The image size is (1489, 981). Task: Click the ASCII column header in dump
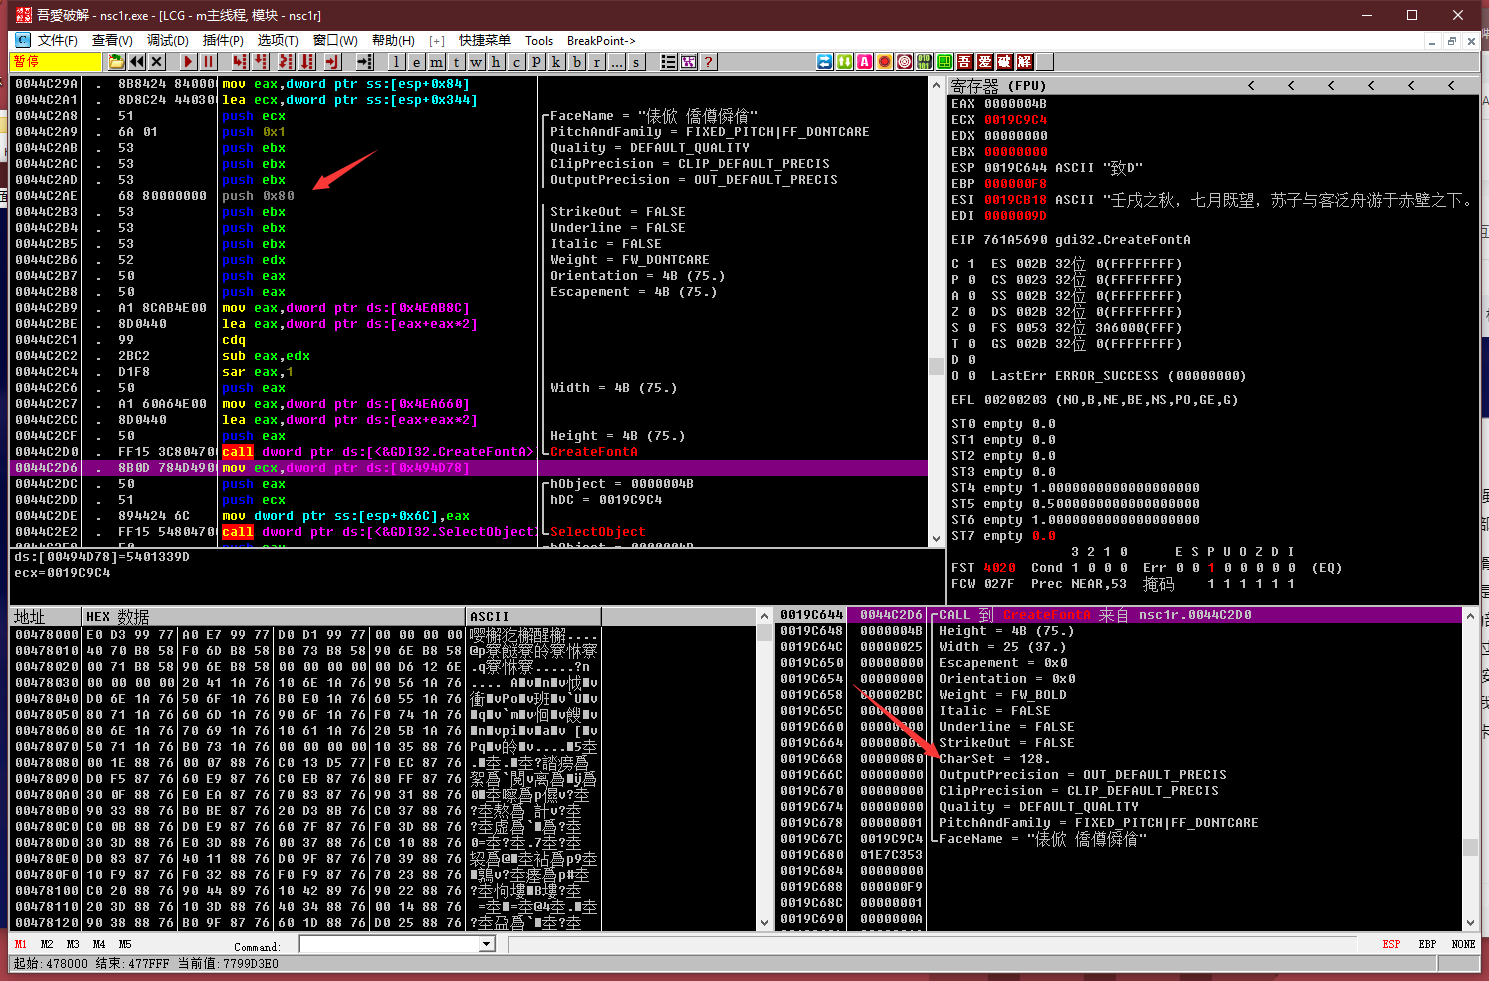pyautogui.click(x=533, y=616)
